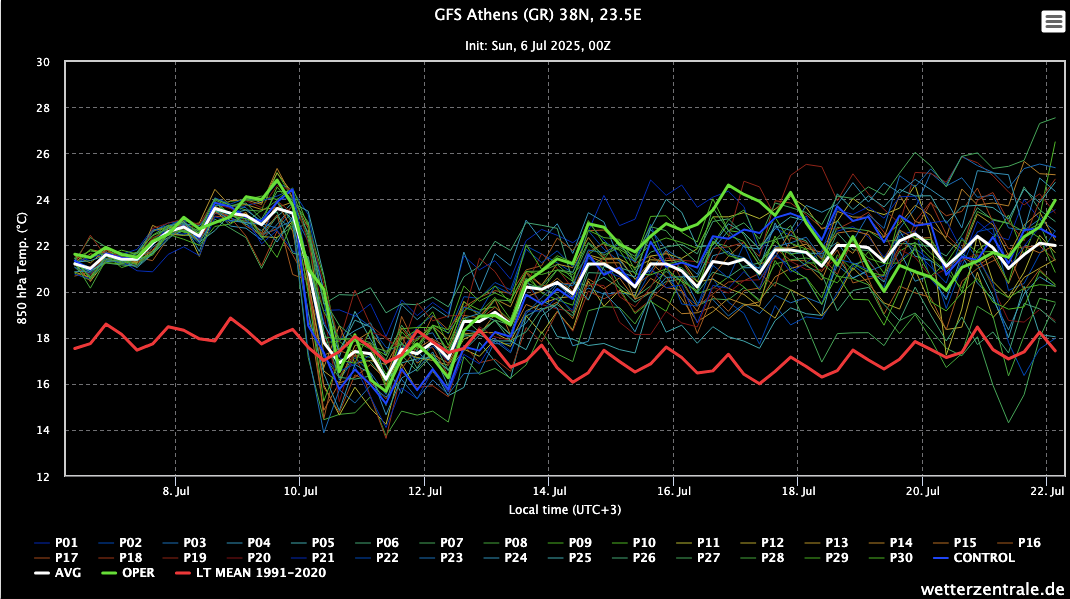Toggle the P01 ensemble series in legend

[x=67, y=542]
